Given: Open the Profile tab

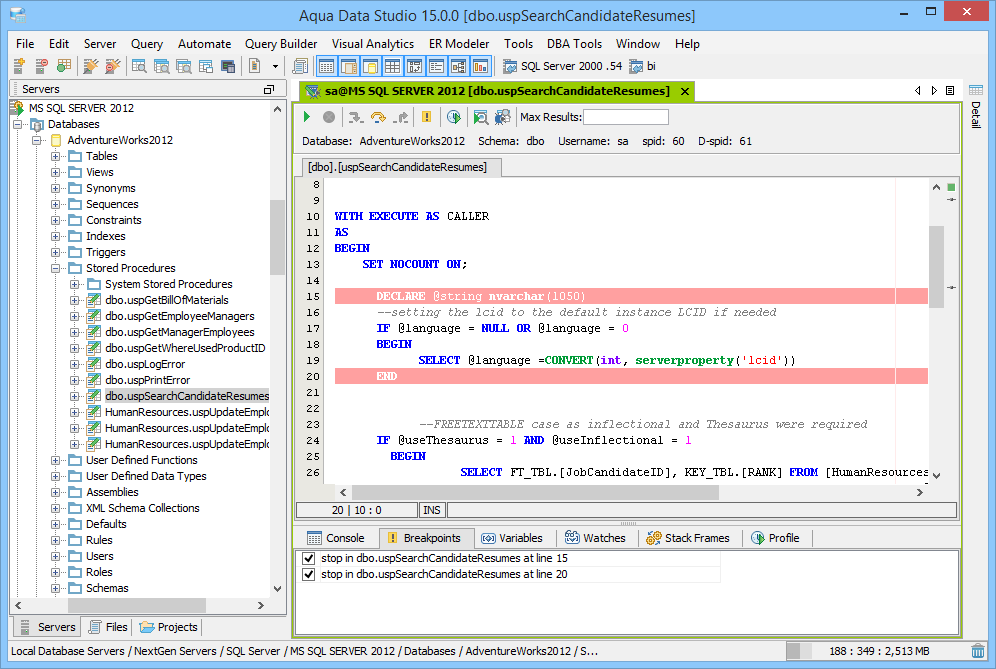Looking at the screenshot, I should [775, 538].
